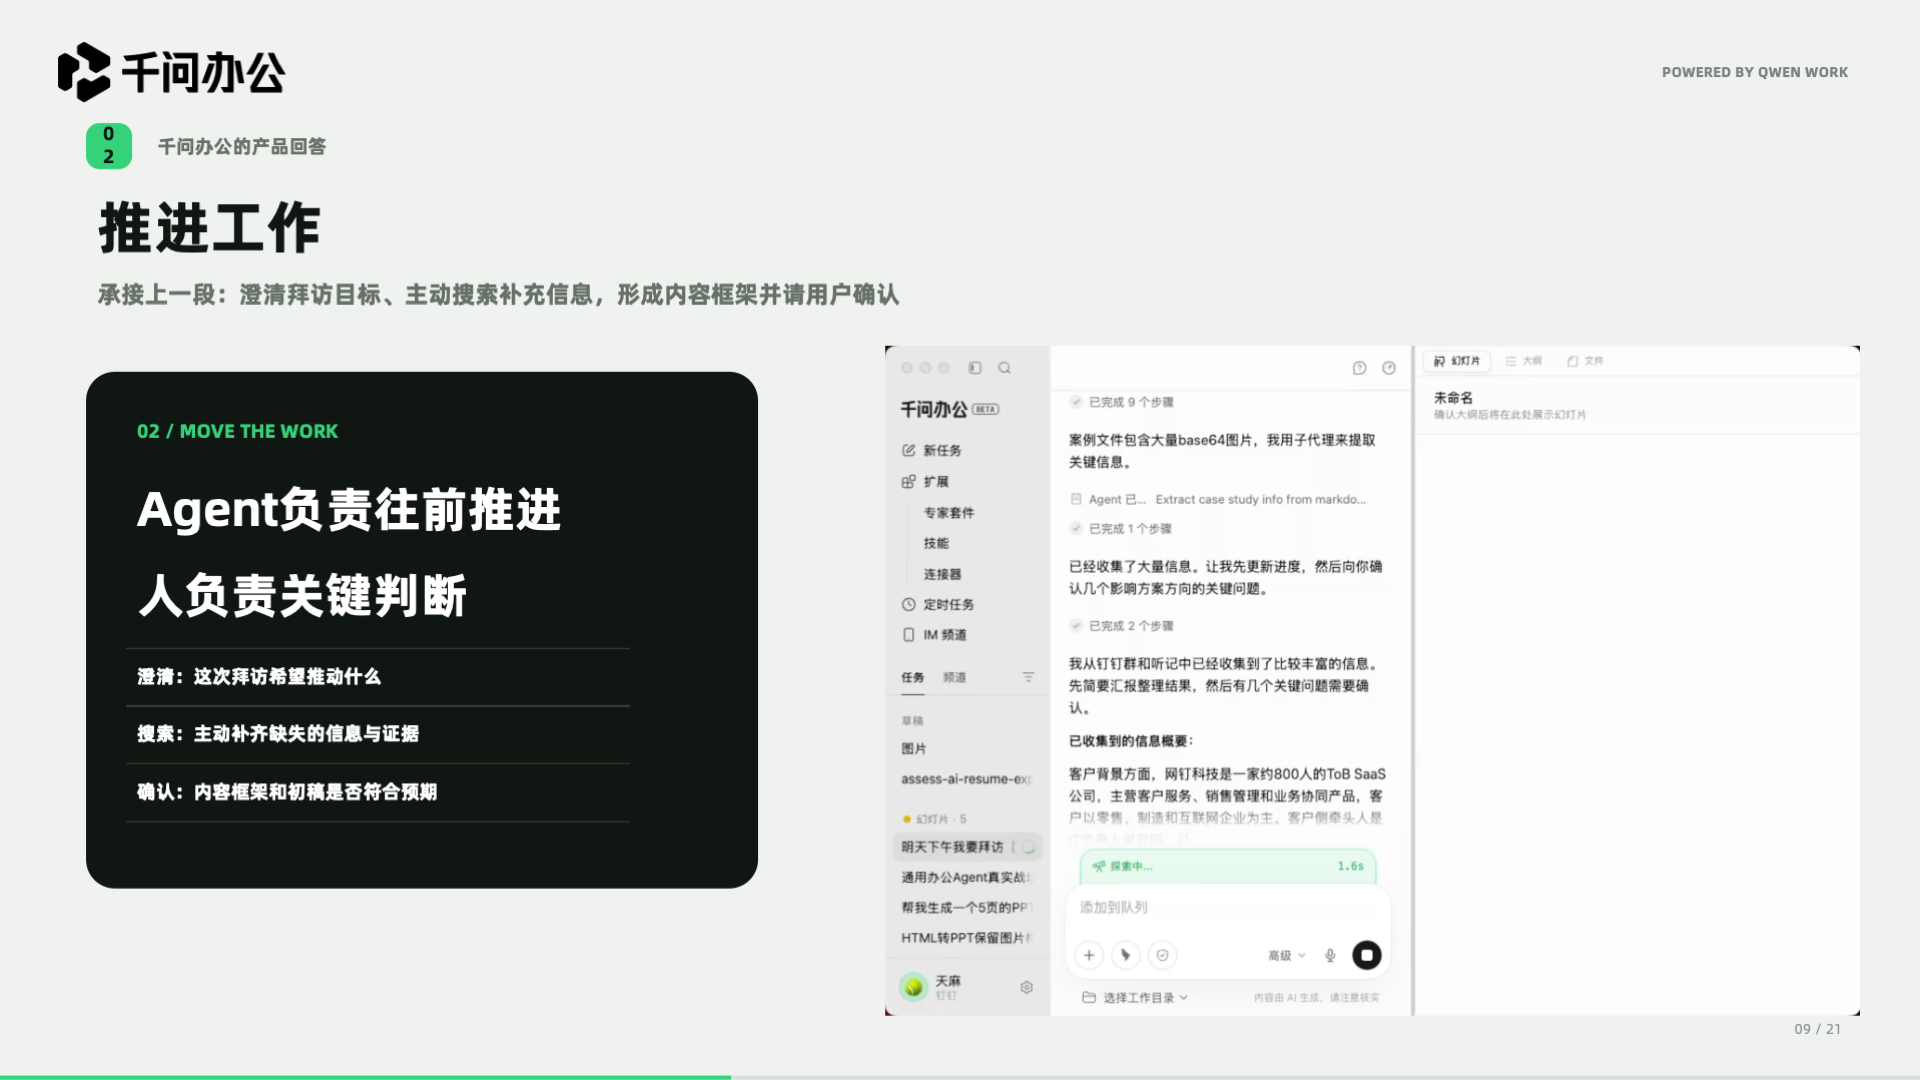The image size is (1920, 1080).
Task: Click the help question mark icon
Action: point(1359,368)
